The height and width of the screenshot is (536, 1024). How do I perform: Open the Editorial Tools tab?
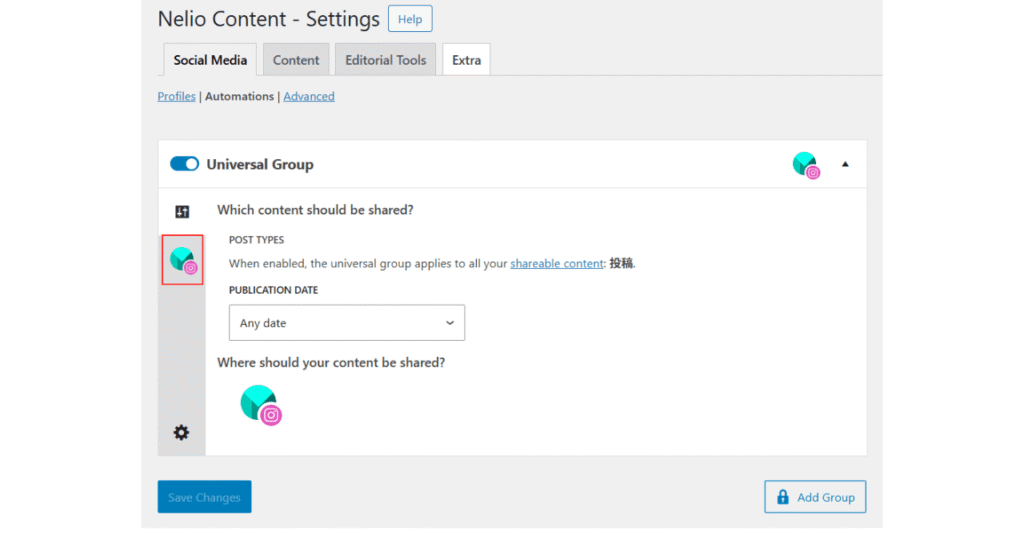click(x=385, y=60)
